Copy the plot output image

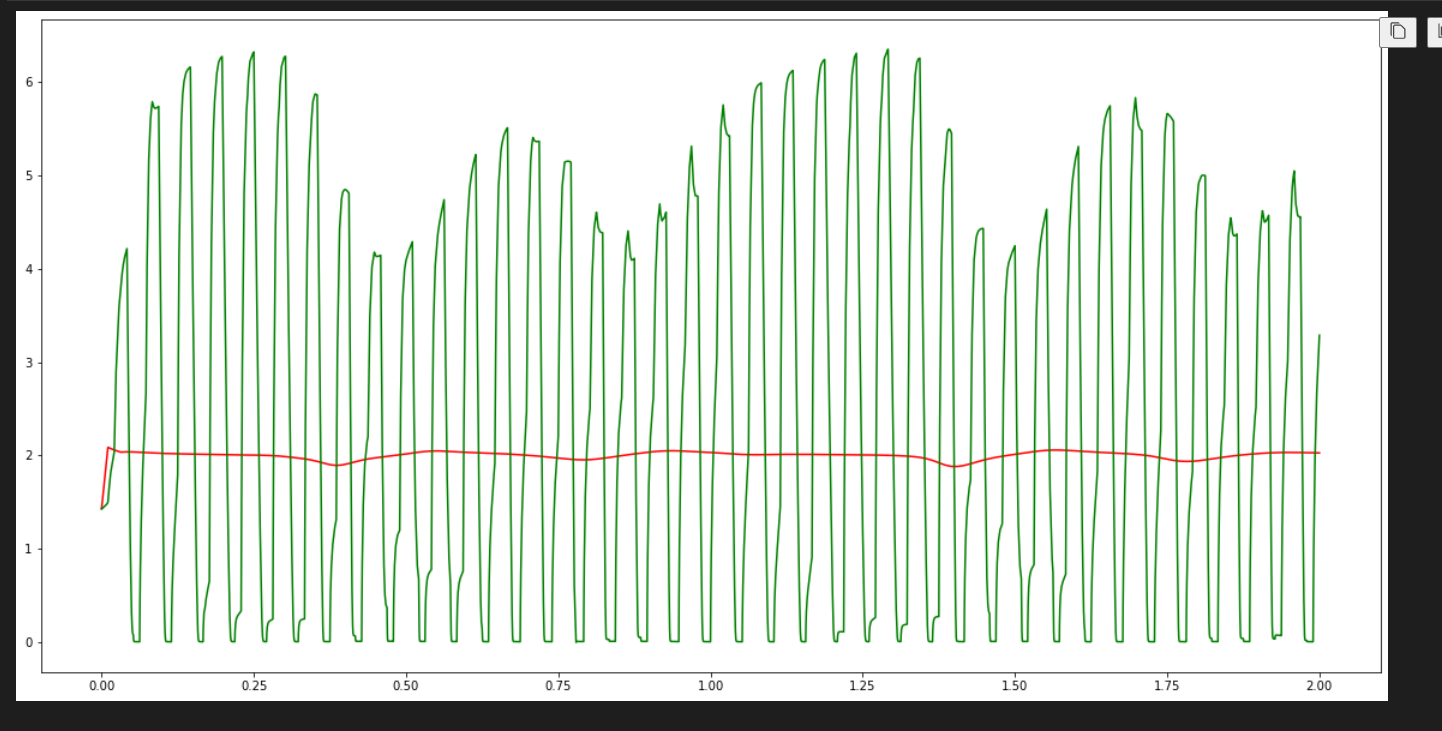tap(1397, 31)
